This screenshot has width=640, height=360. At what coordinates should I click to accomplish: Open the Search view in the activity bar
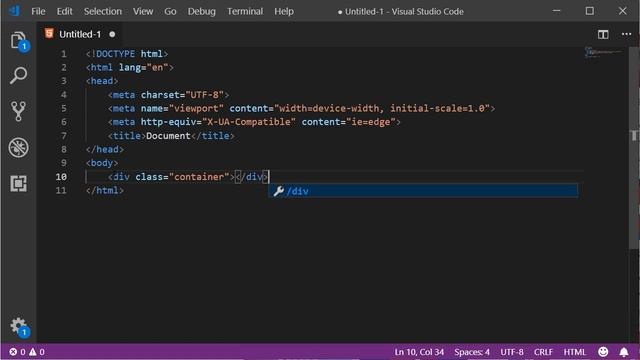18,76
